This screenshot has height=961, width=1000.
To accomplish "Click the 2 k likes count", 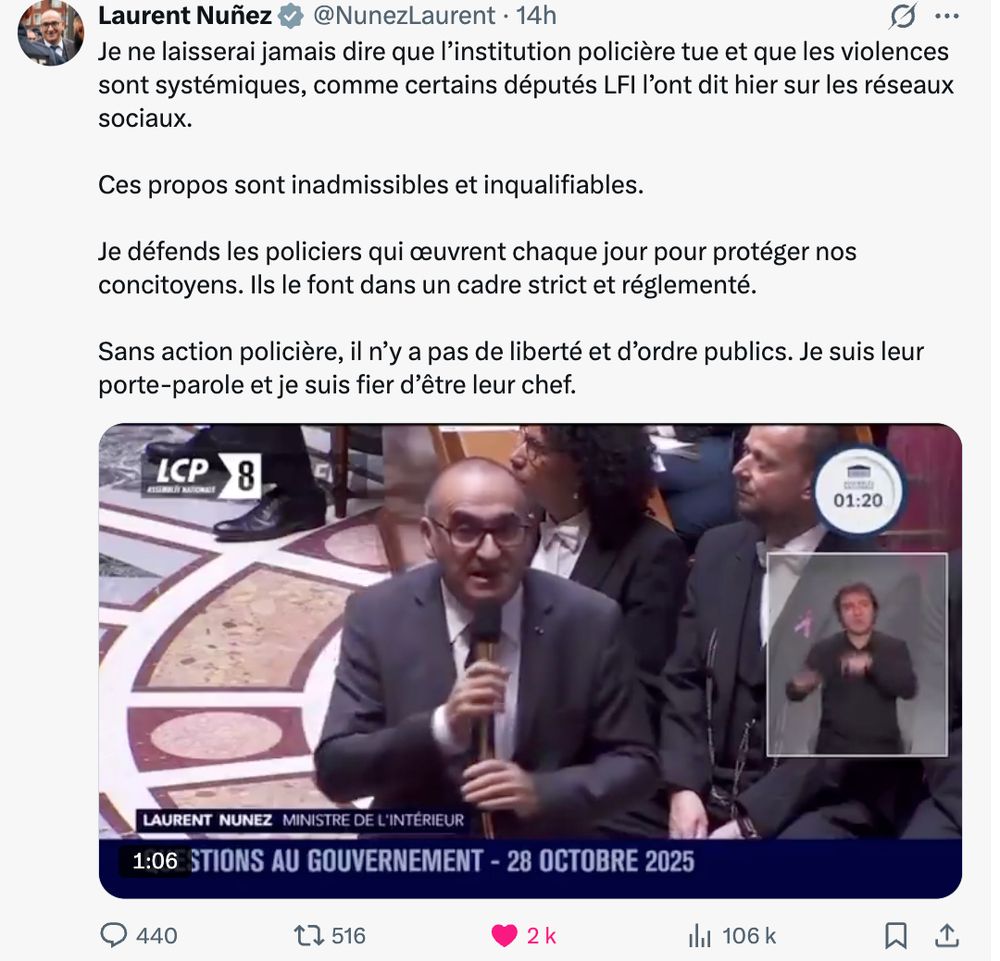I will point(541,935).
